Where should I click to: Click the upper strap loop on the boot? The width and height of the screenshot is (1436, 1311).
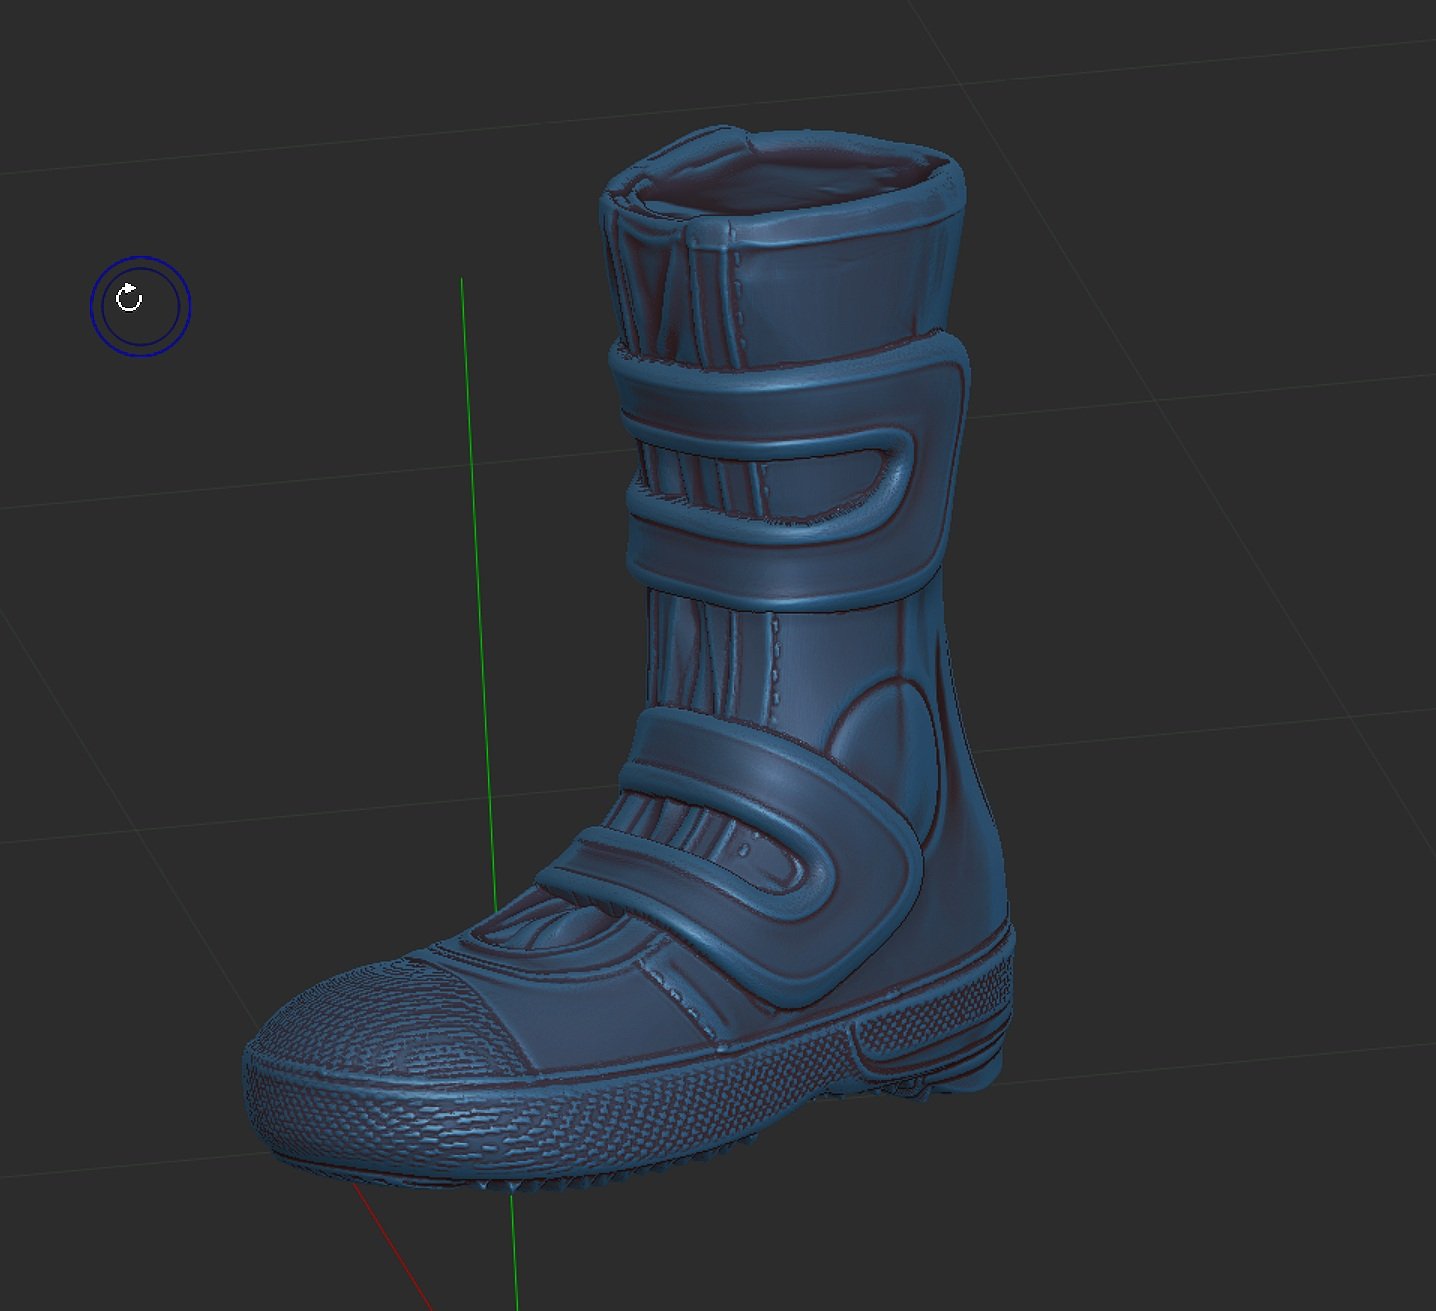coord(790,471)
